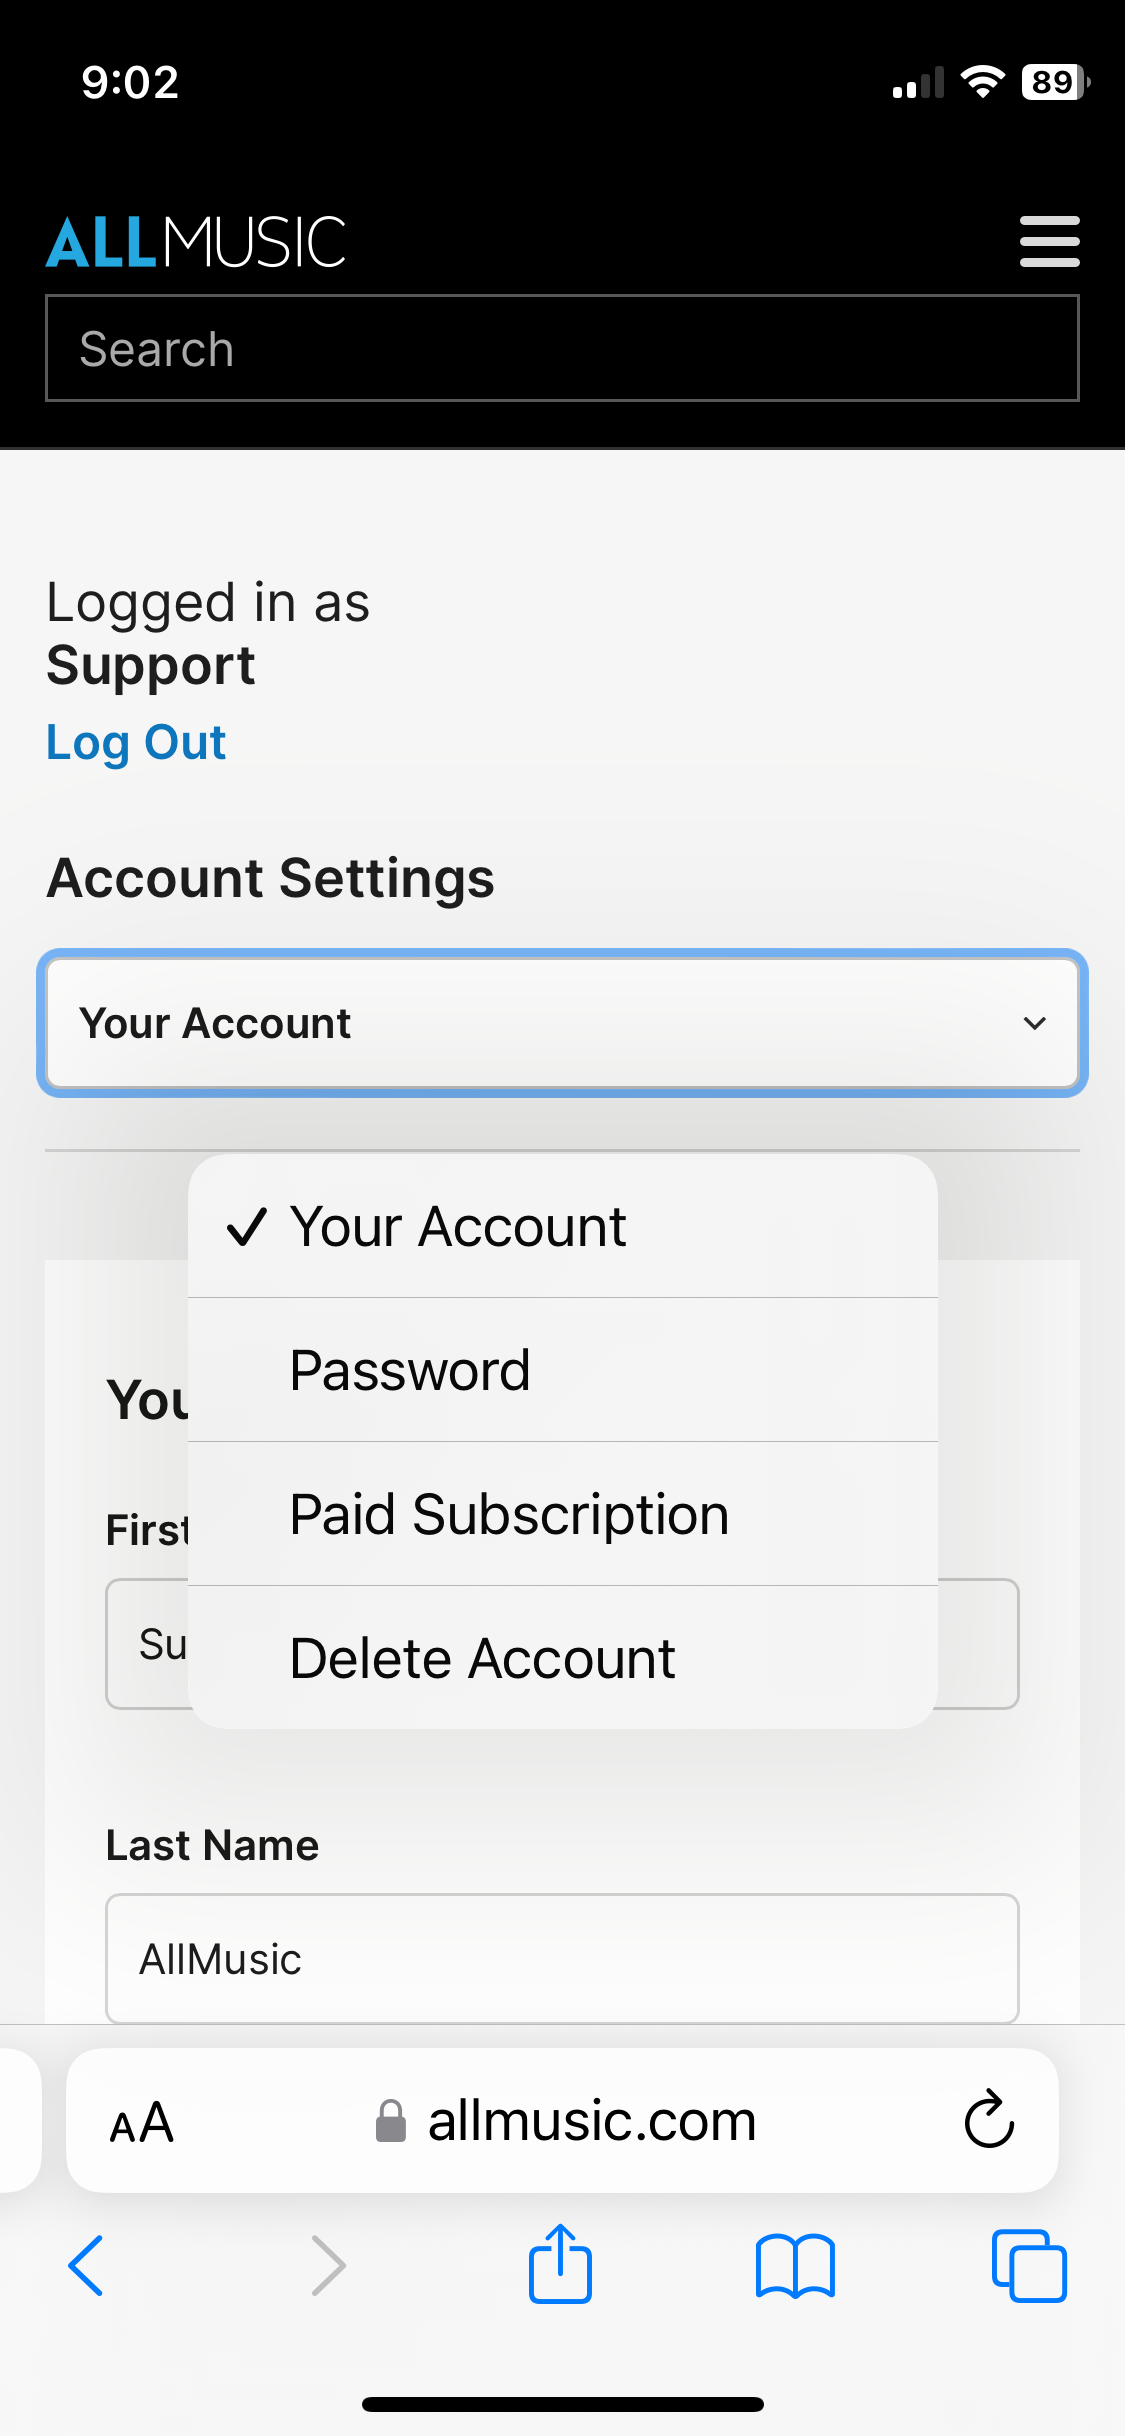The image size is (1125, 2436).
Task: Click the Log Out link
Action: pos(136,742)
